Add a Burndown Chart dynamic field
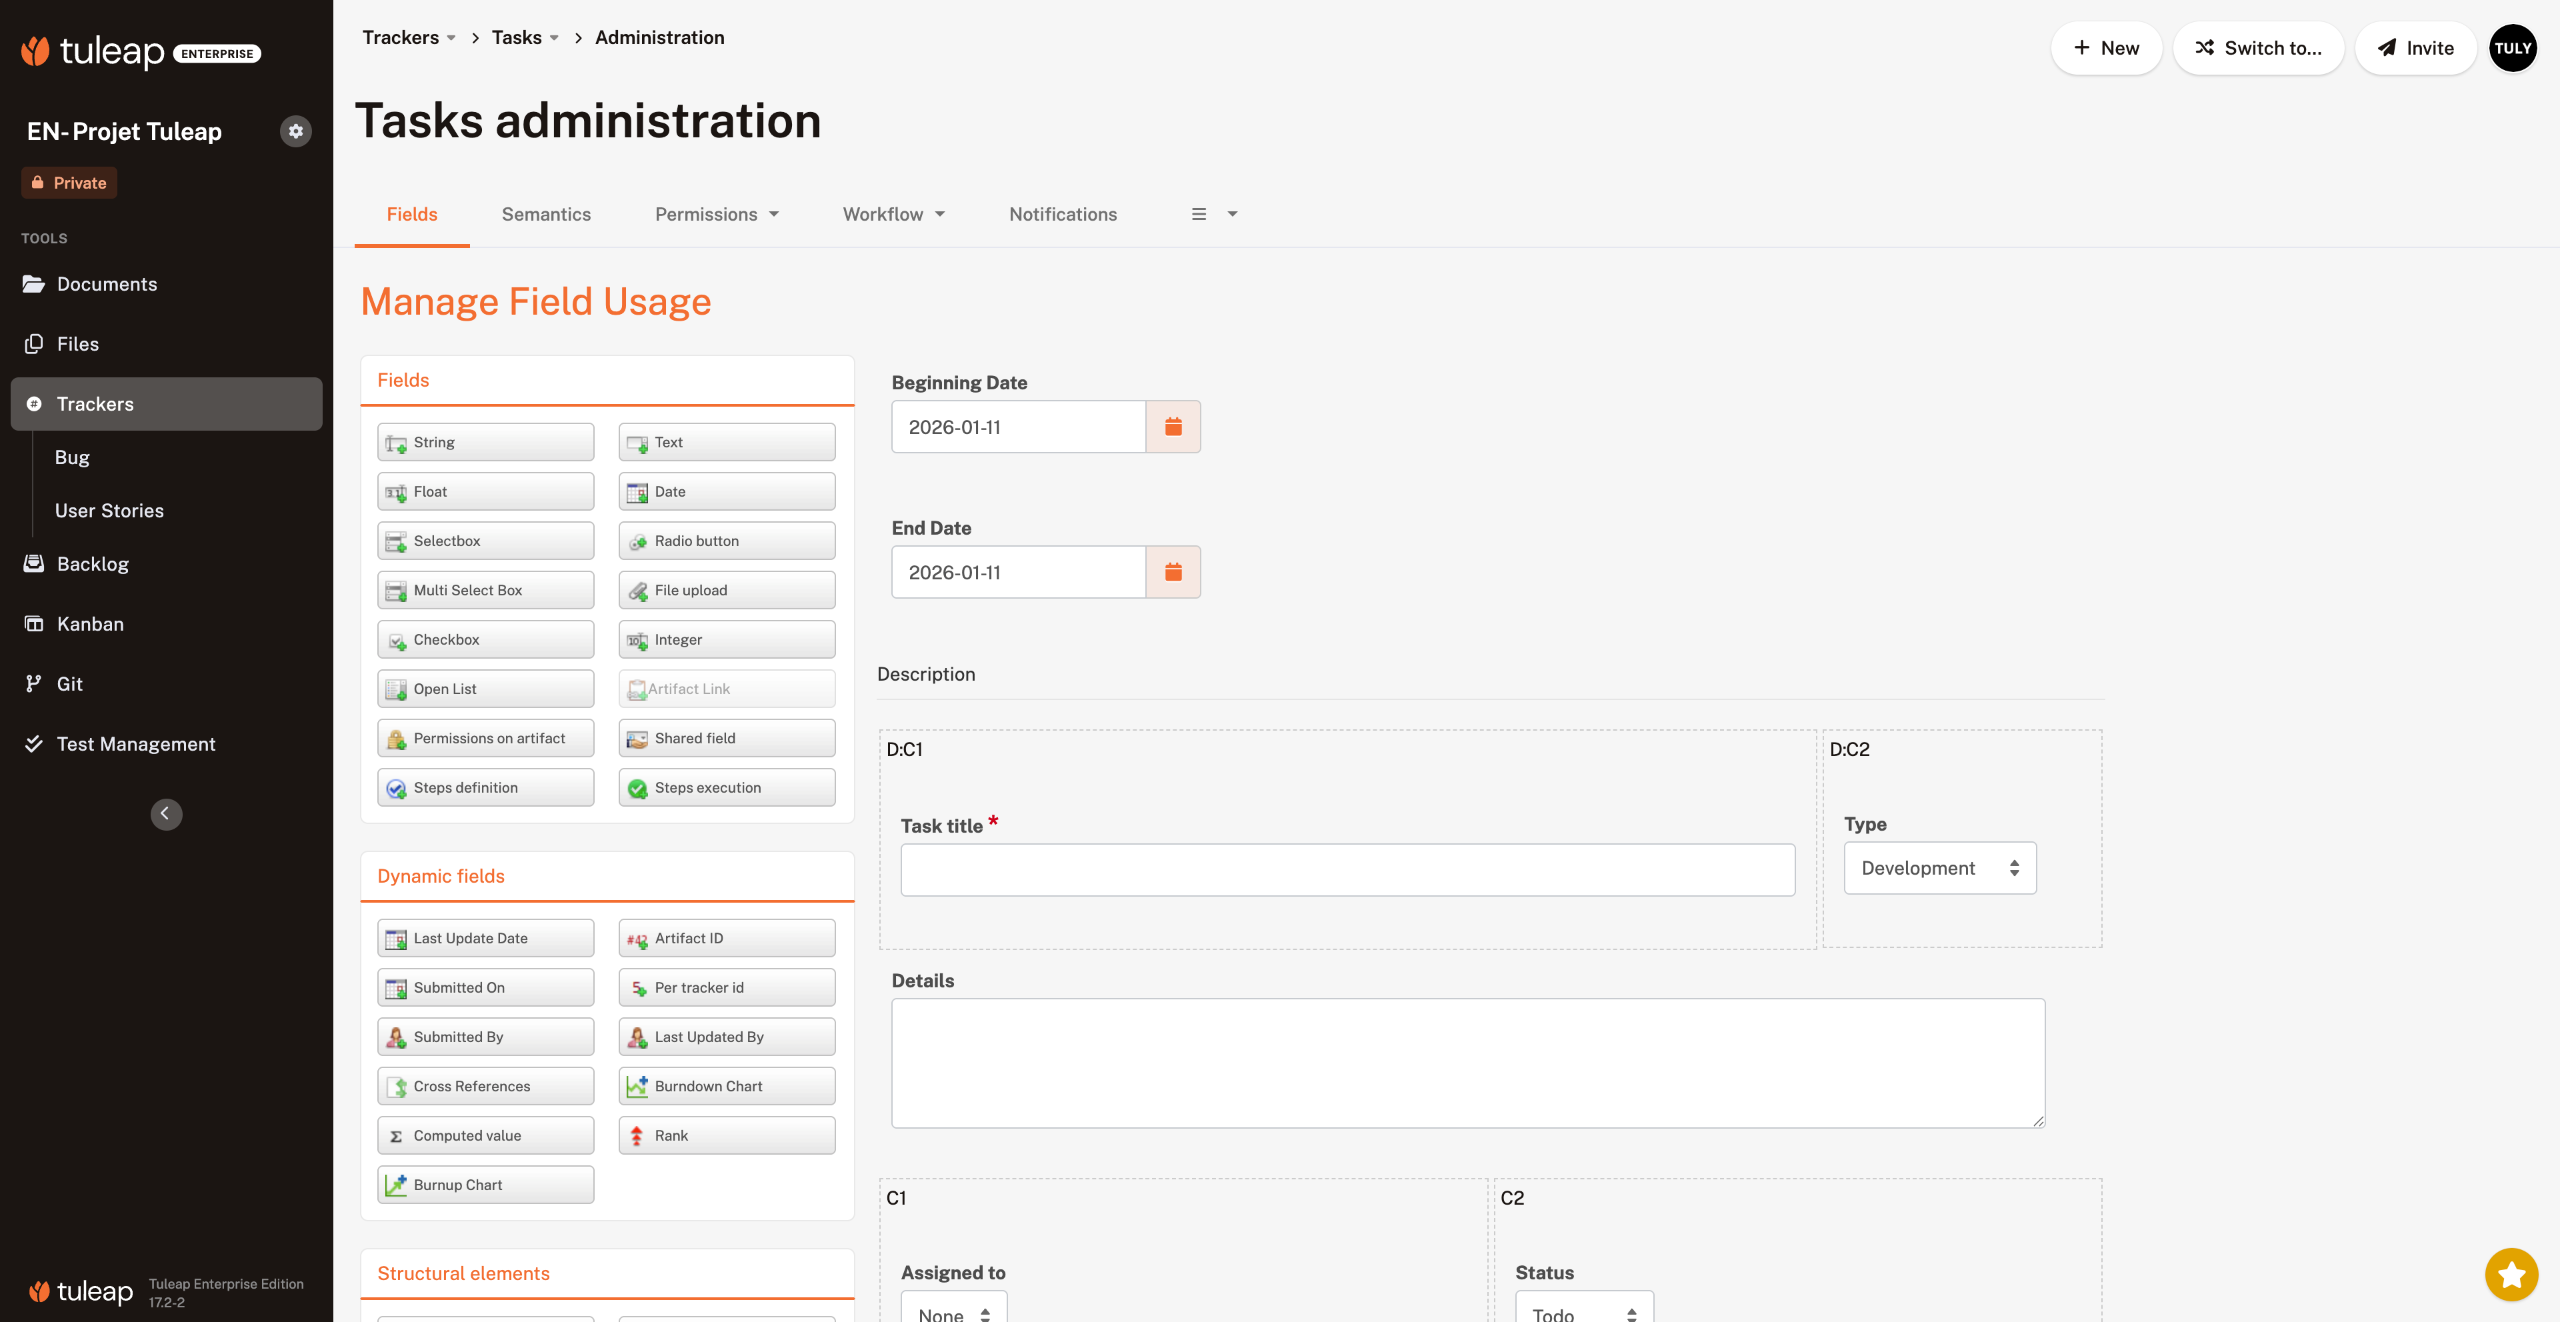 tap(726, 1086)
